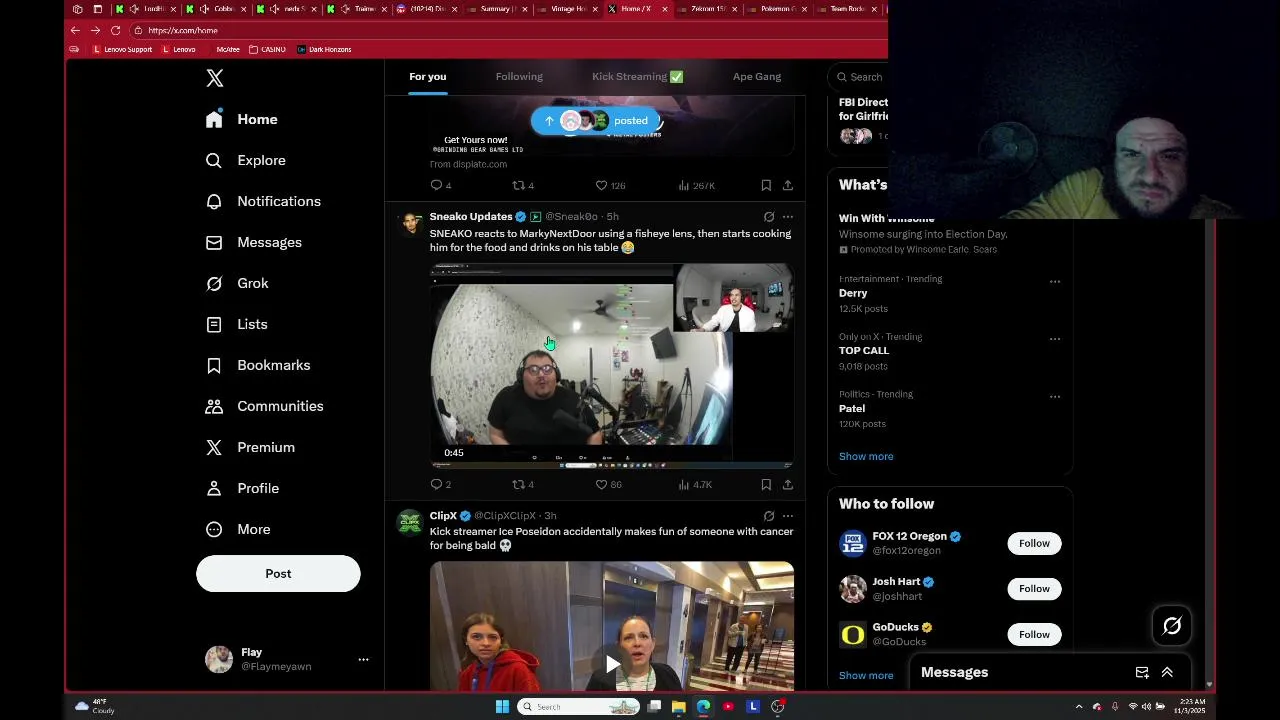Screen dimensions: 1280x720
Task: Switch to the Following tab
Action: [519, 77]
